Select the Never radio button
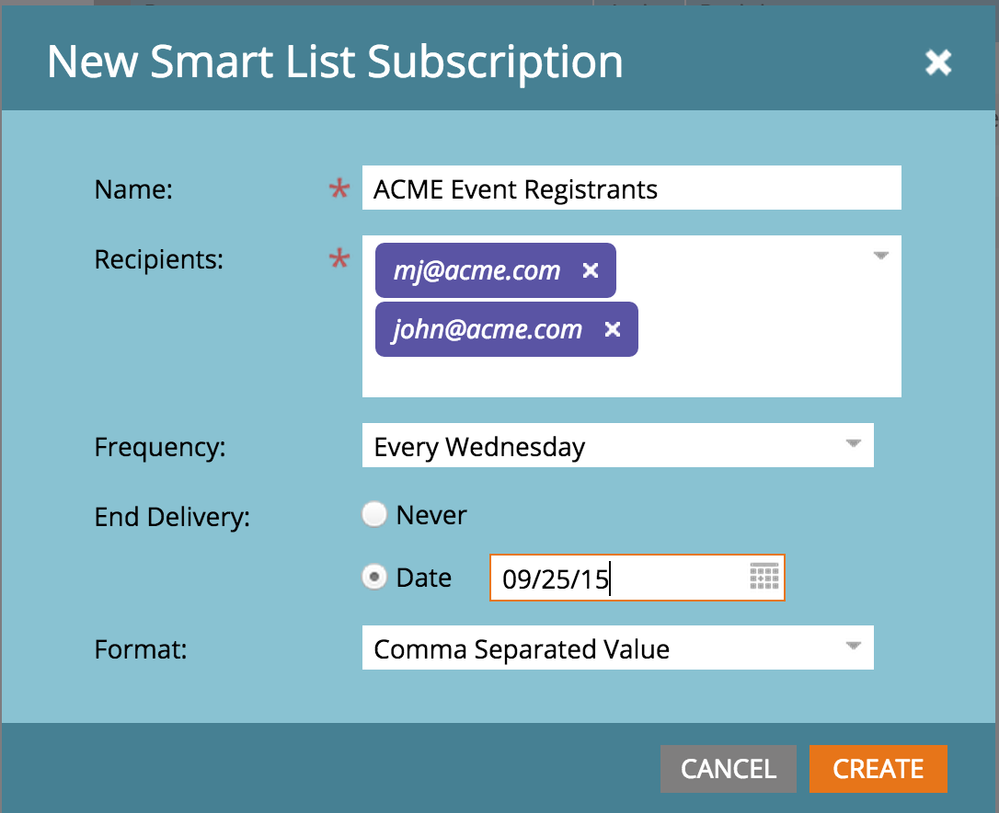This screenshot has width=999, height=813. pos(374,515)
